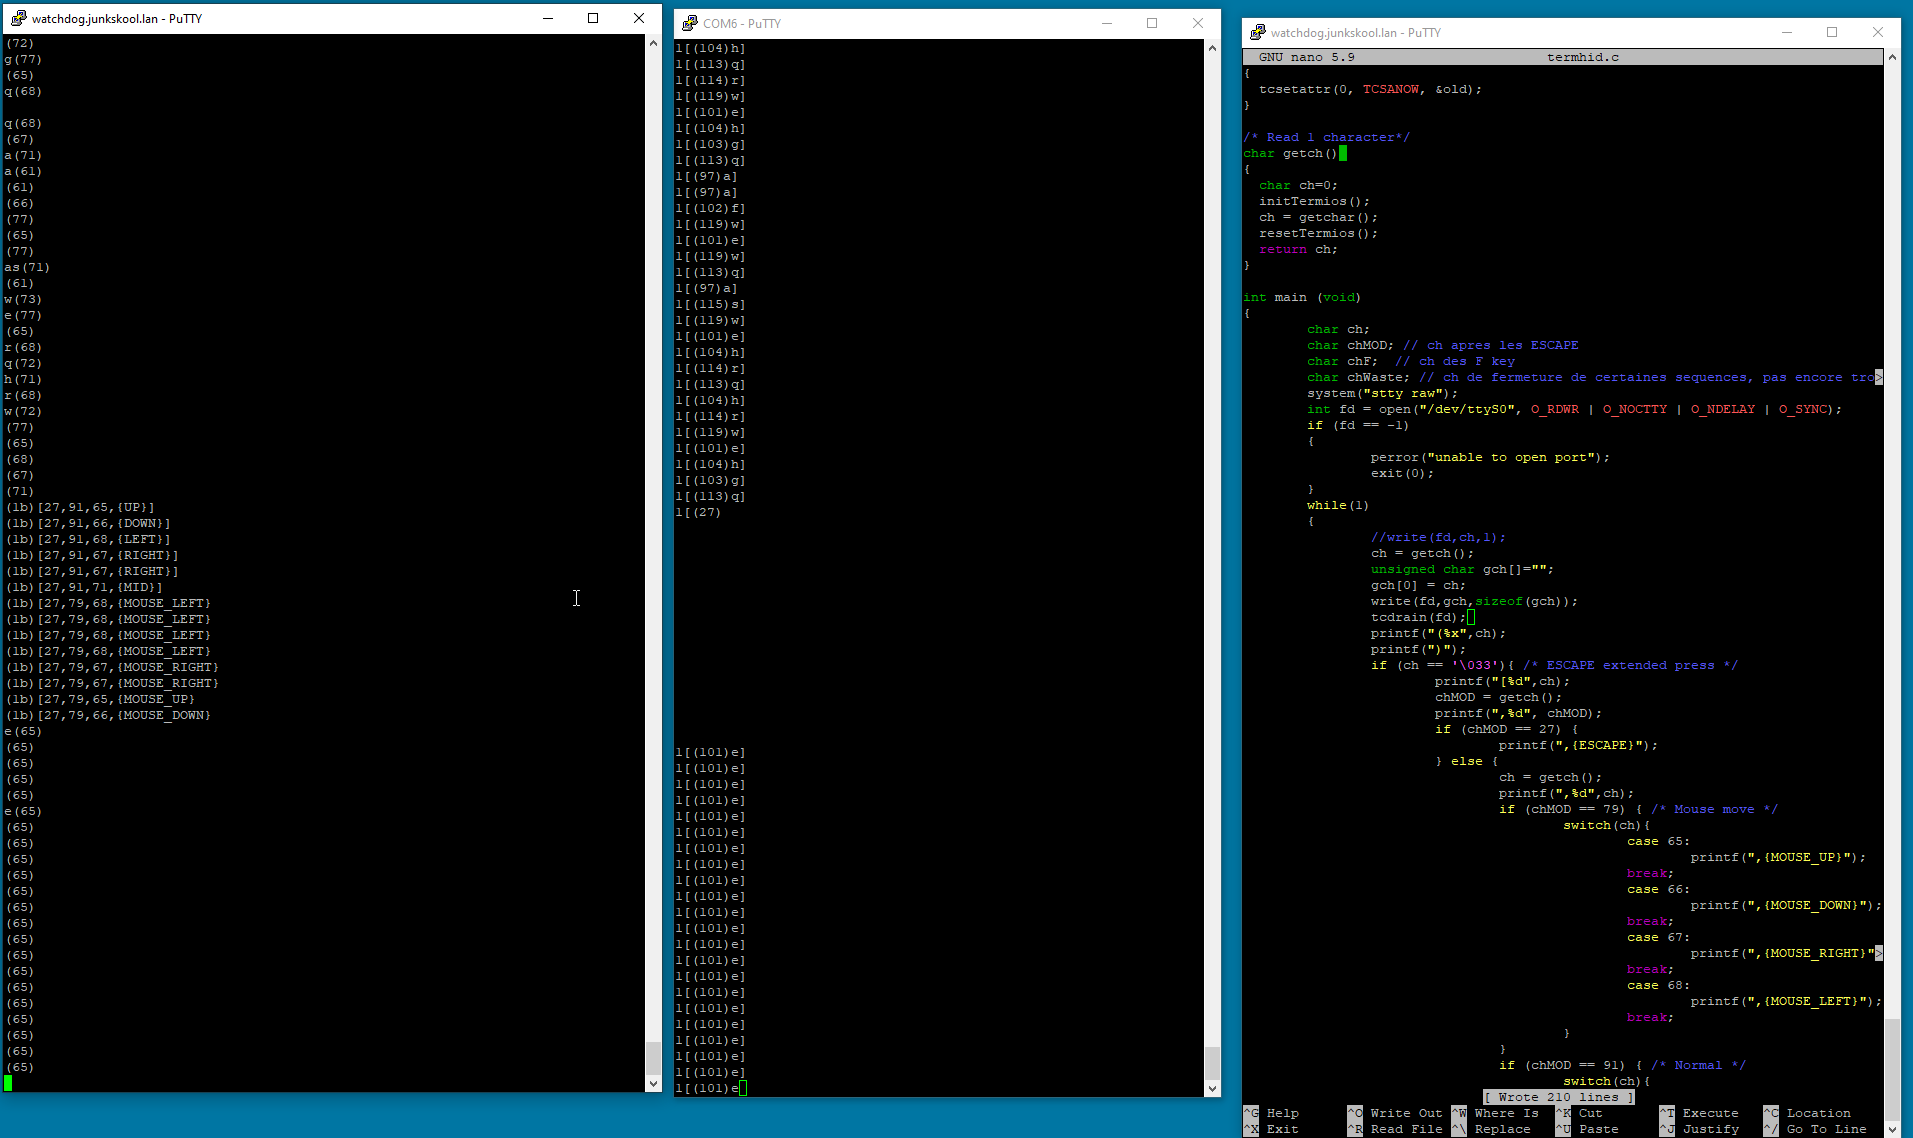Click the ^K Cut shortcut in nano
Image resolution: width=1913 pixels, height=1138 pixels.
pos(1579,1113)
